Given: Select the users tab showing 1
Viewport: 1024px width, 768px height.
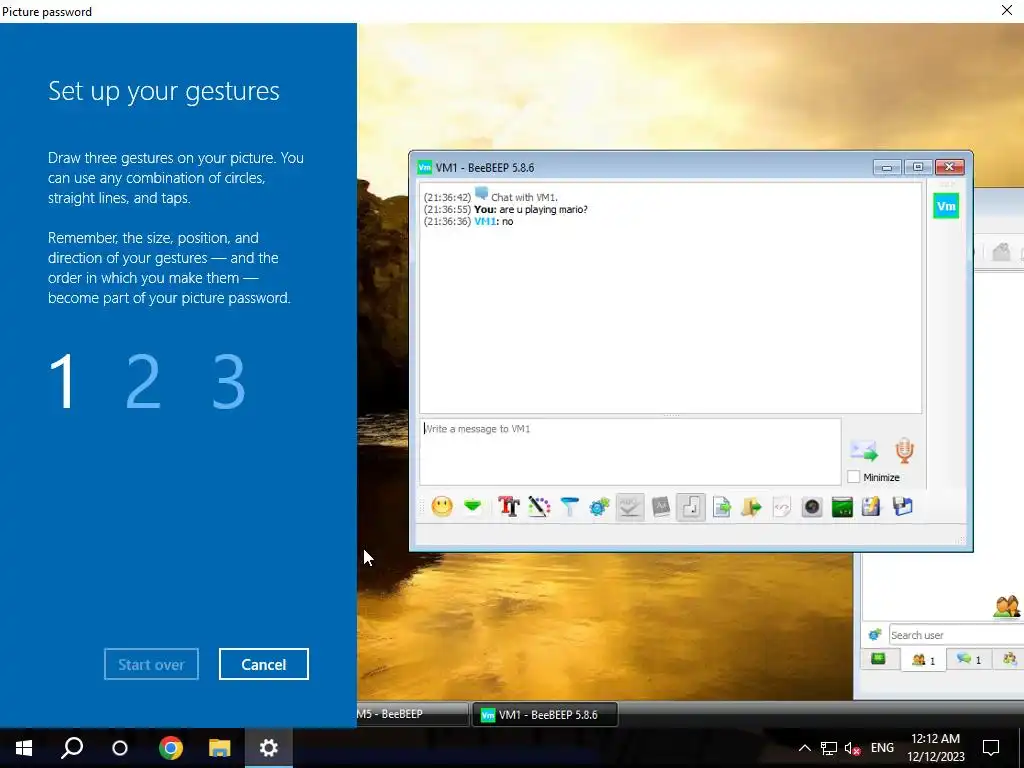Looking at the screenshot, I should (x=923, y=660).
